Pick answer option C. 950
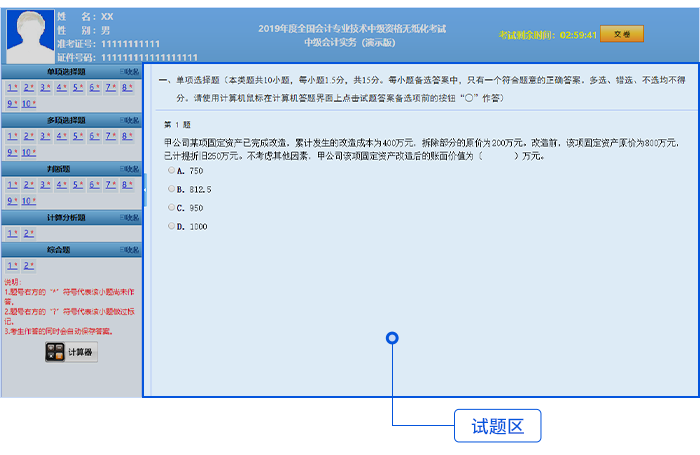The width and height of the screenshot is (700, 455). click(x=172, y=208)
